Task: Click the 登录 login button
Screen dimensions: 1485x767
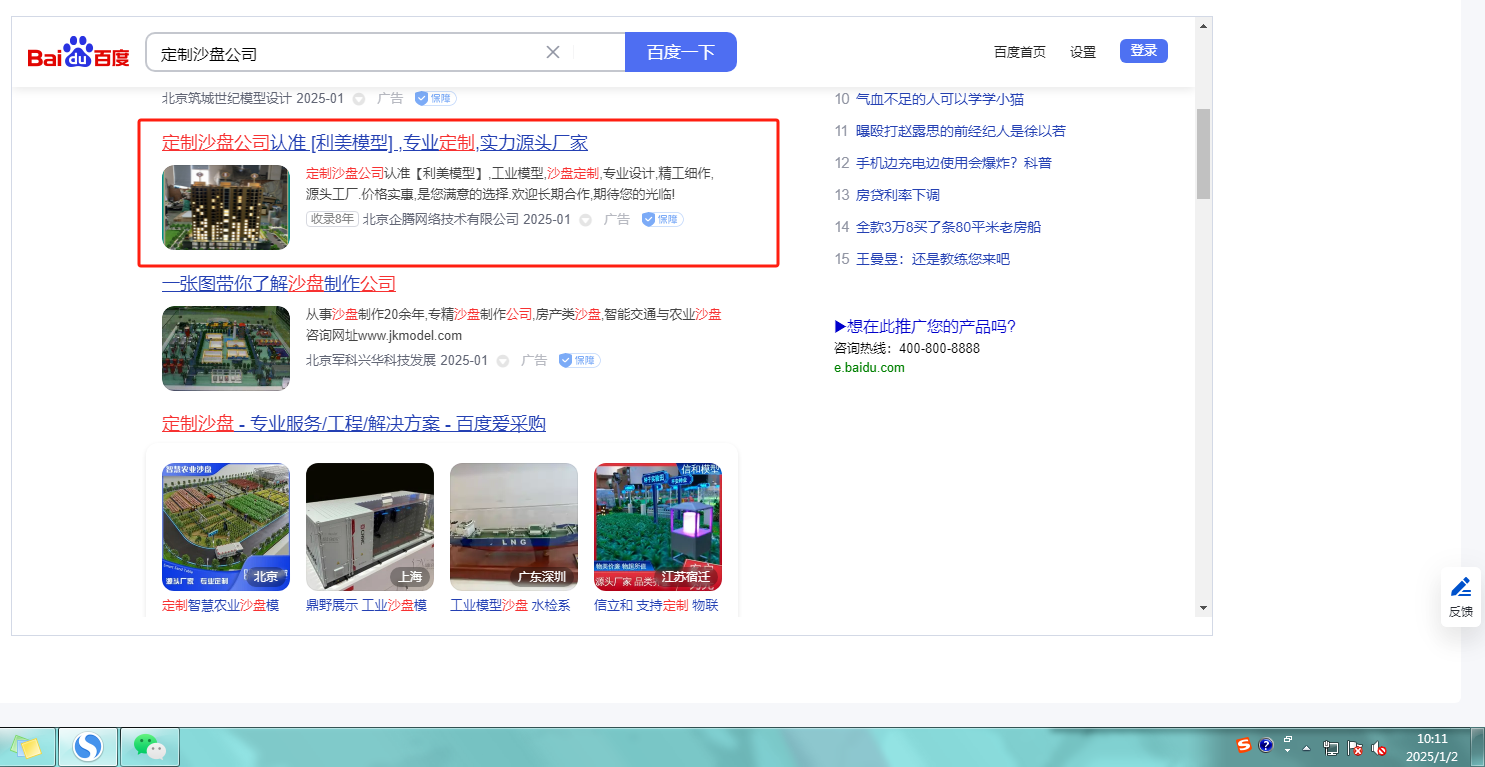Action: coord(1144,51)
